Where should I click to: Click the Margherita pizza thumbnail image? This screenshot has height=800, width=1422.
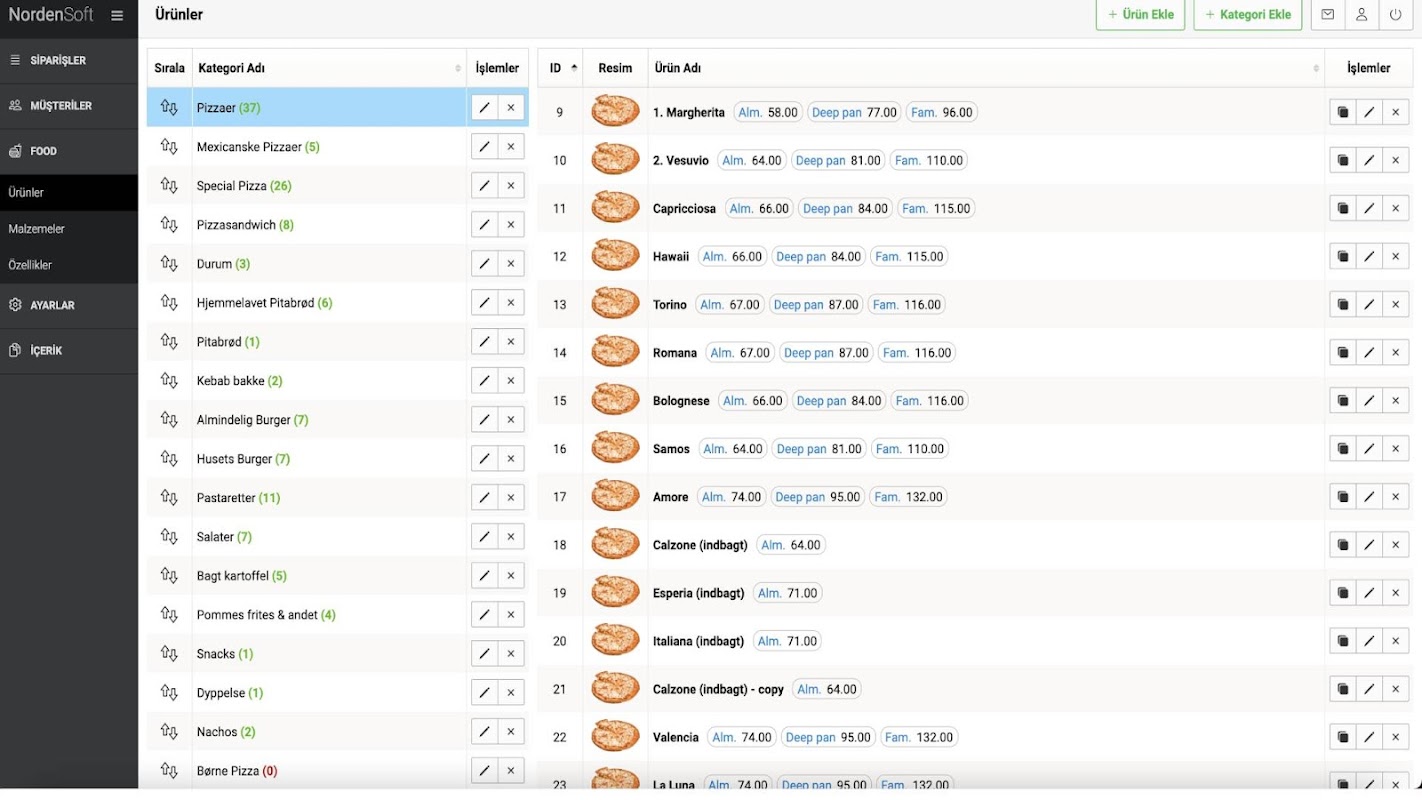(x=615, y=111)
